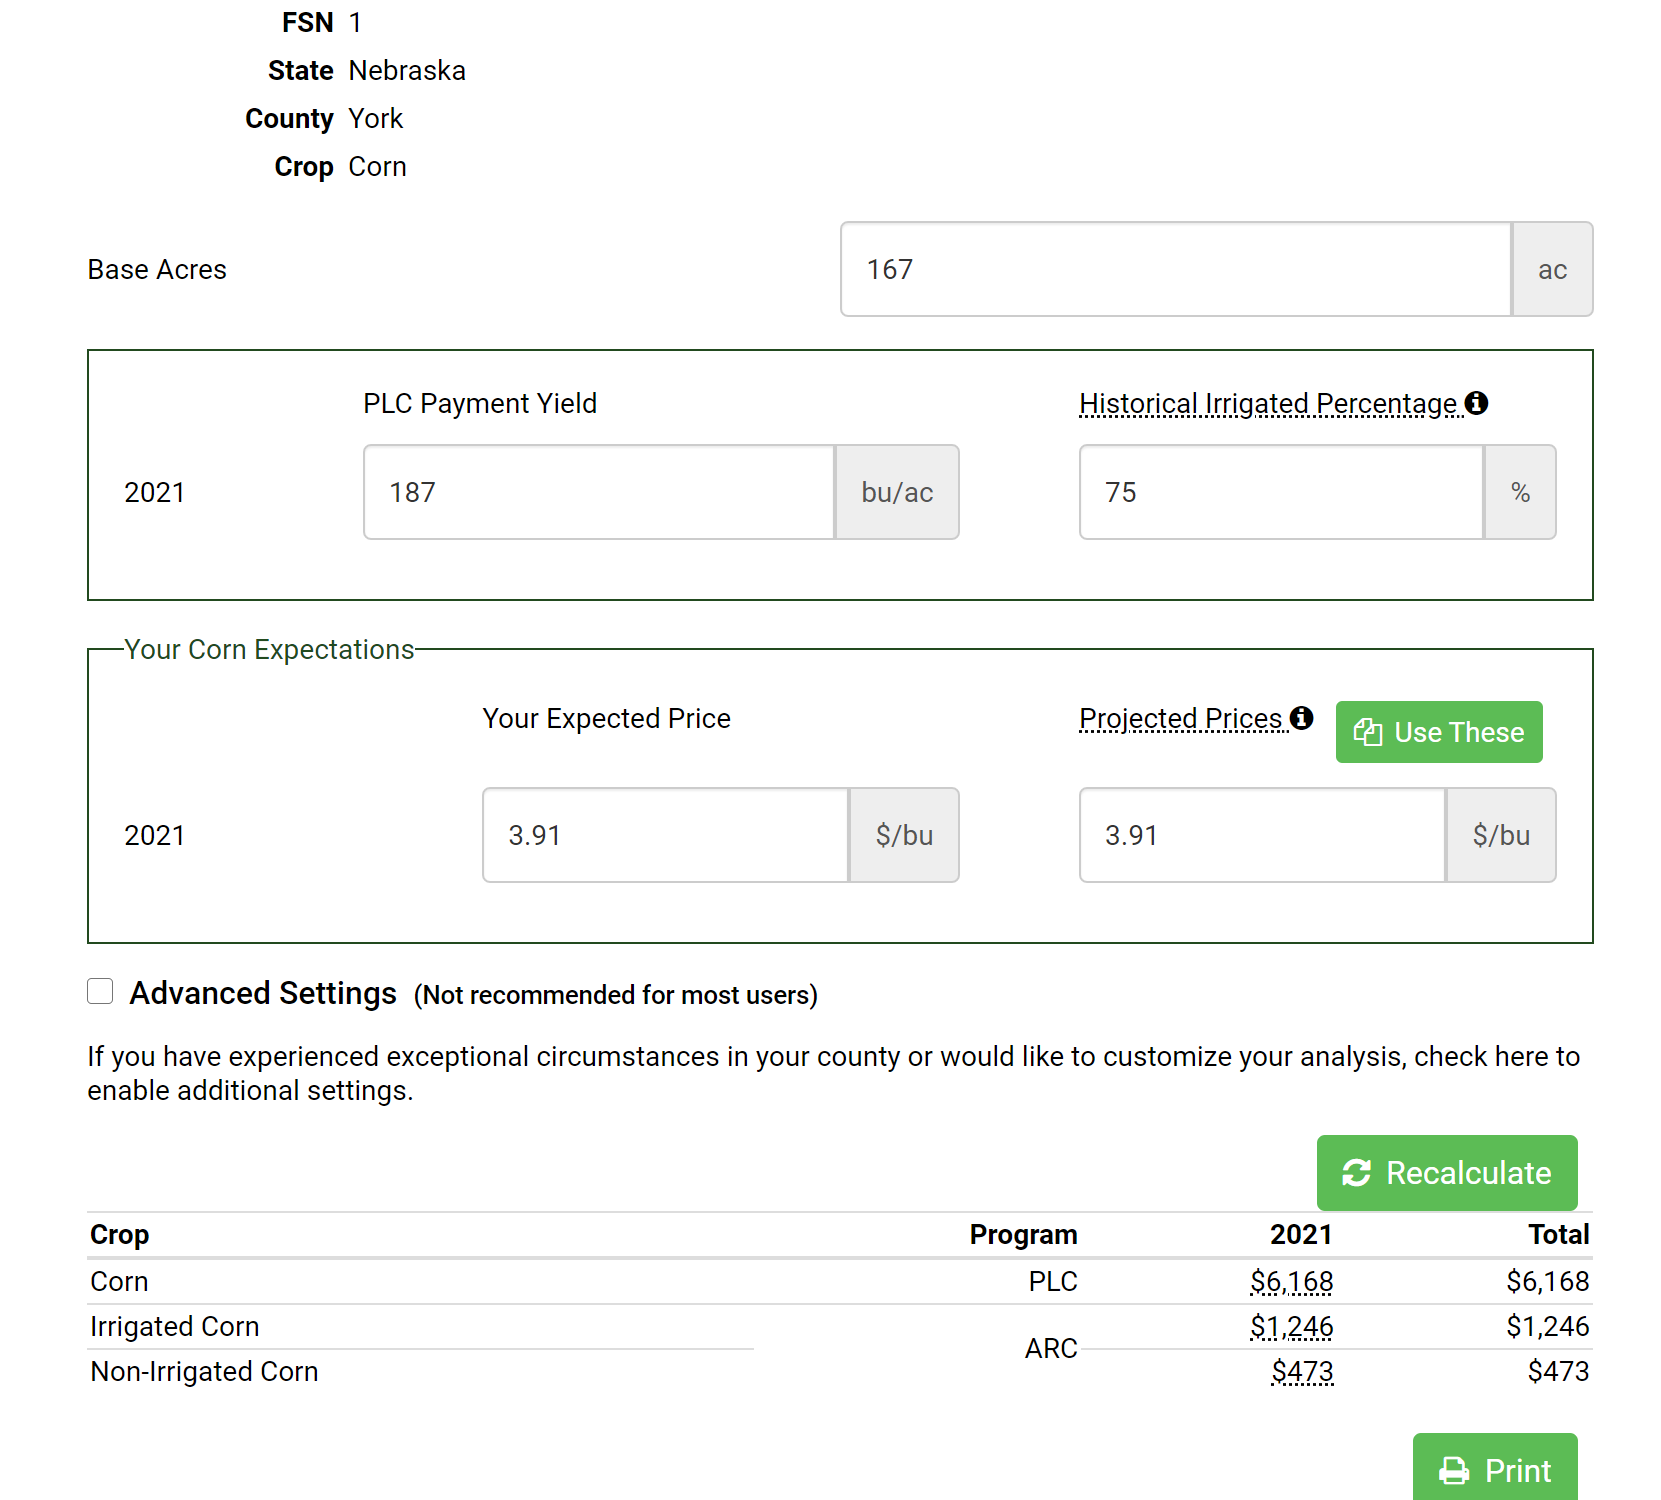Click the Projected Prices 3.91 field
Screen dimensions: 1661x1500
[1262, 835]
